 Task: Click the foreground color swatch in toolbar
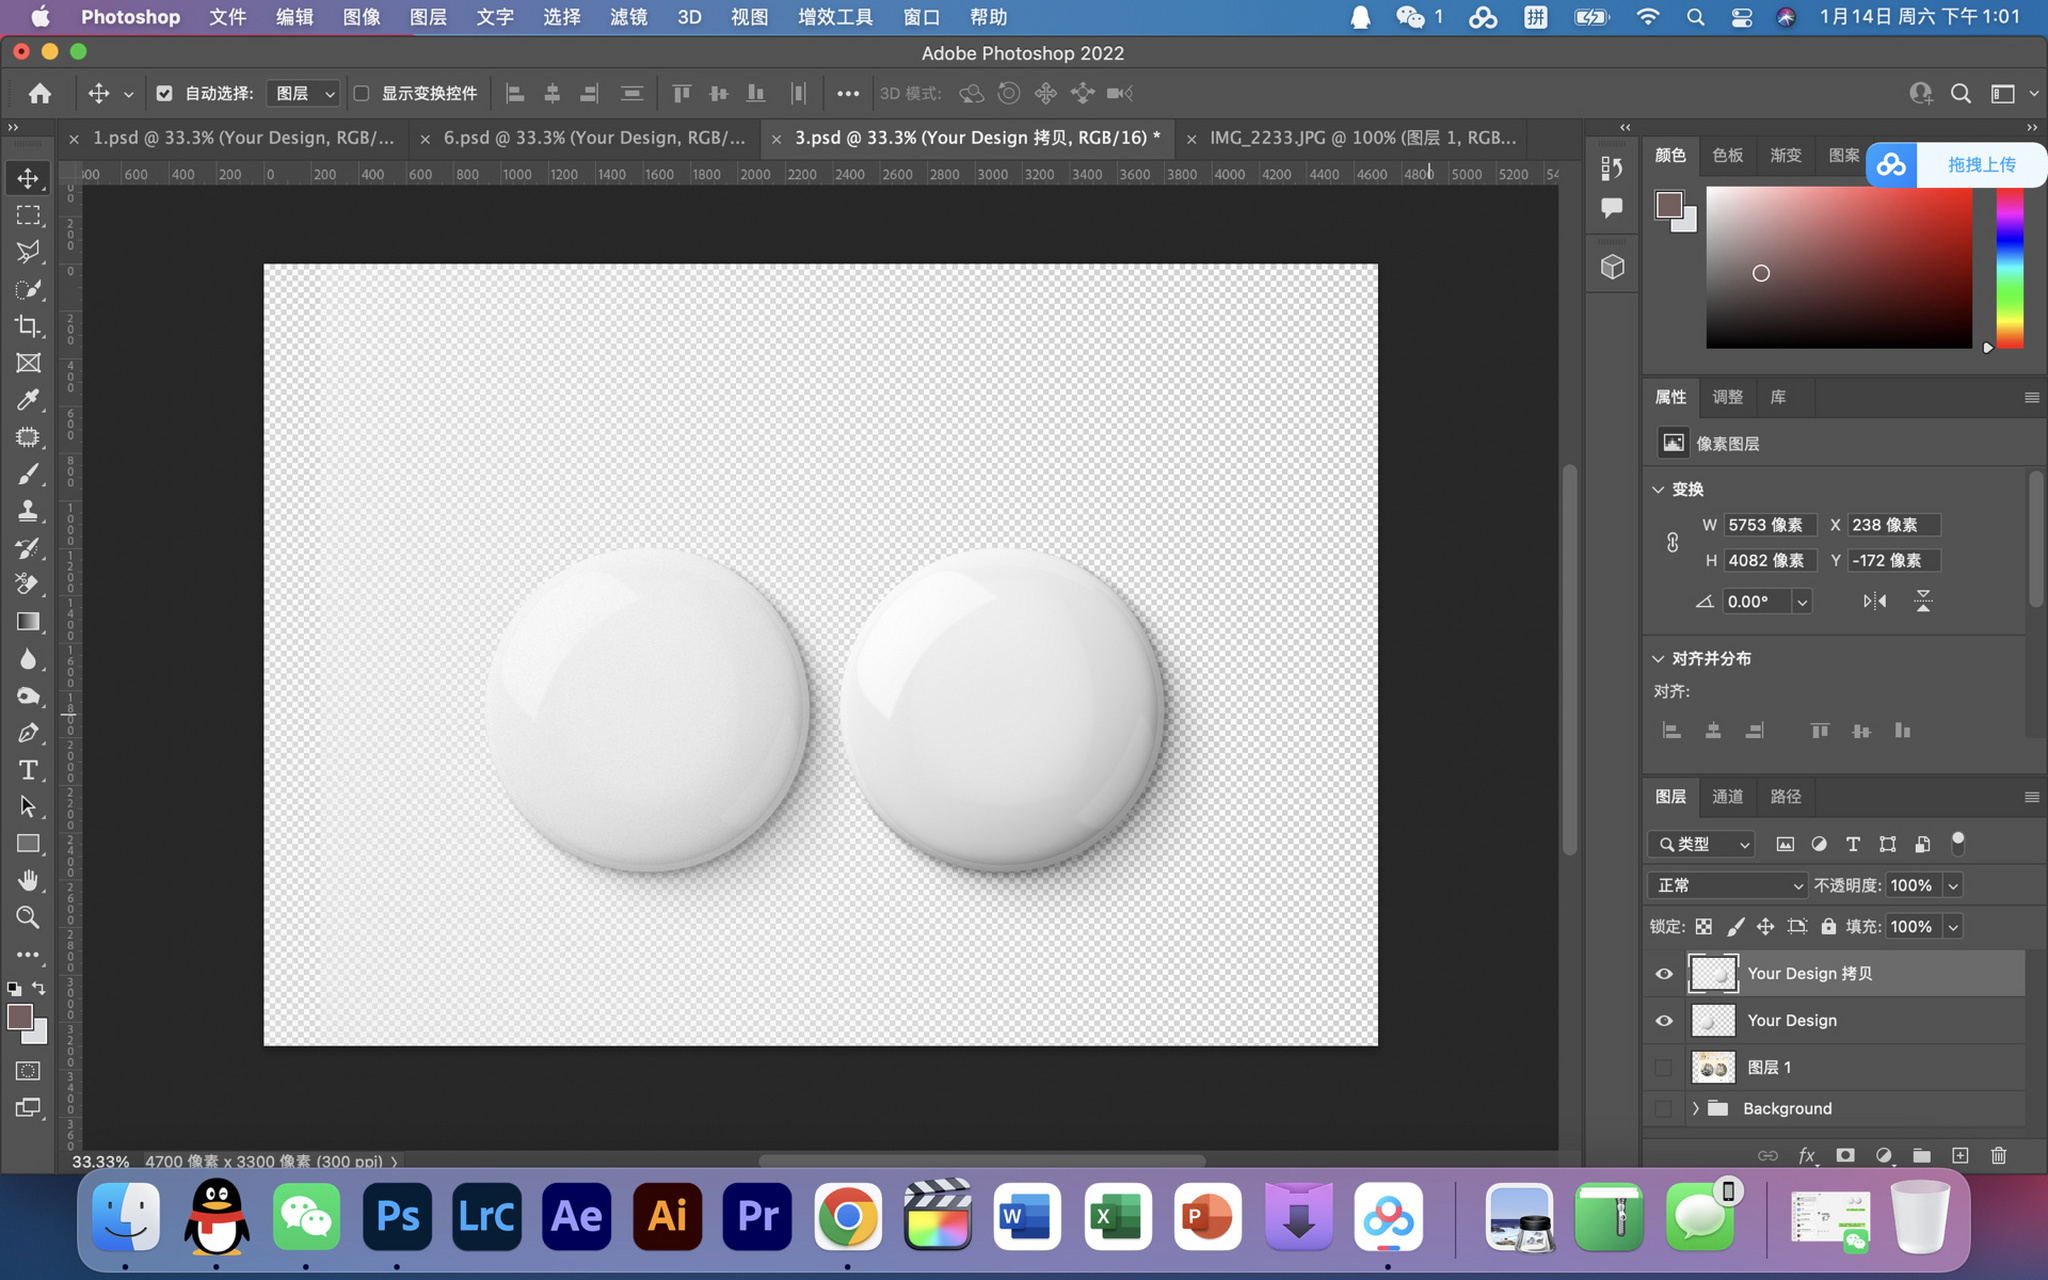pos(18,1017)
